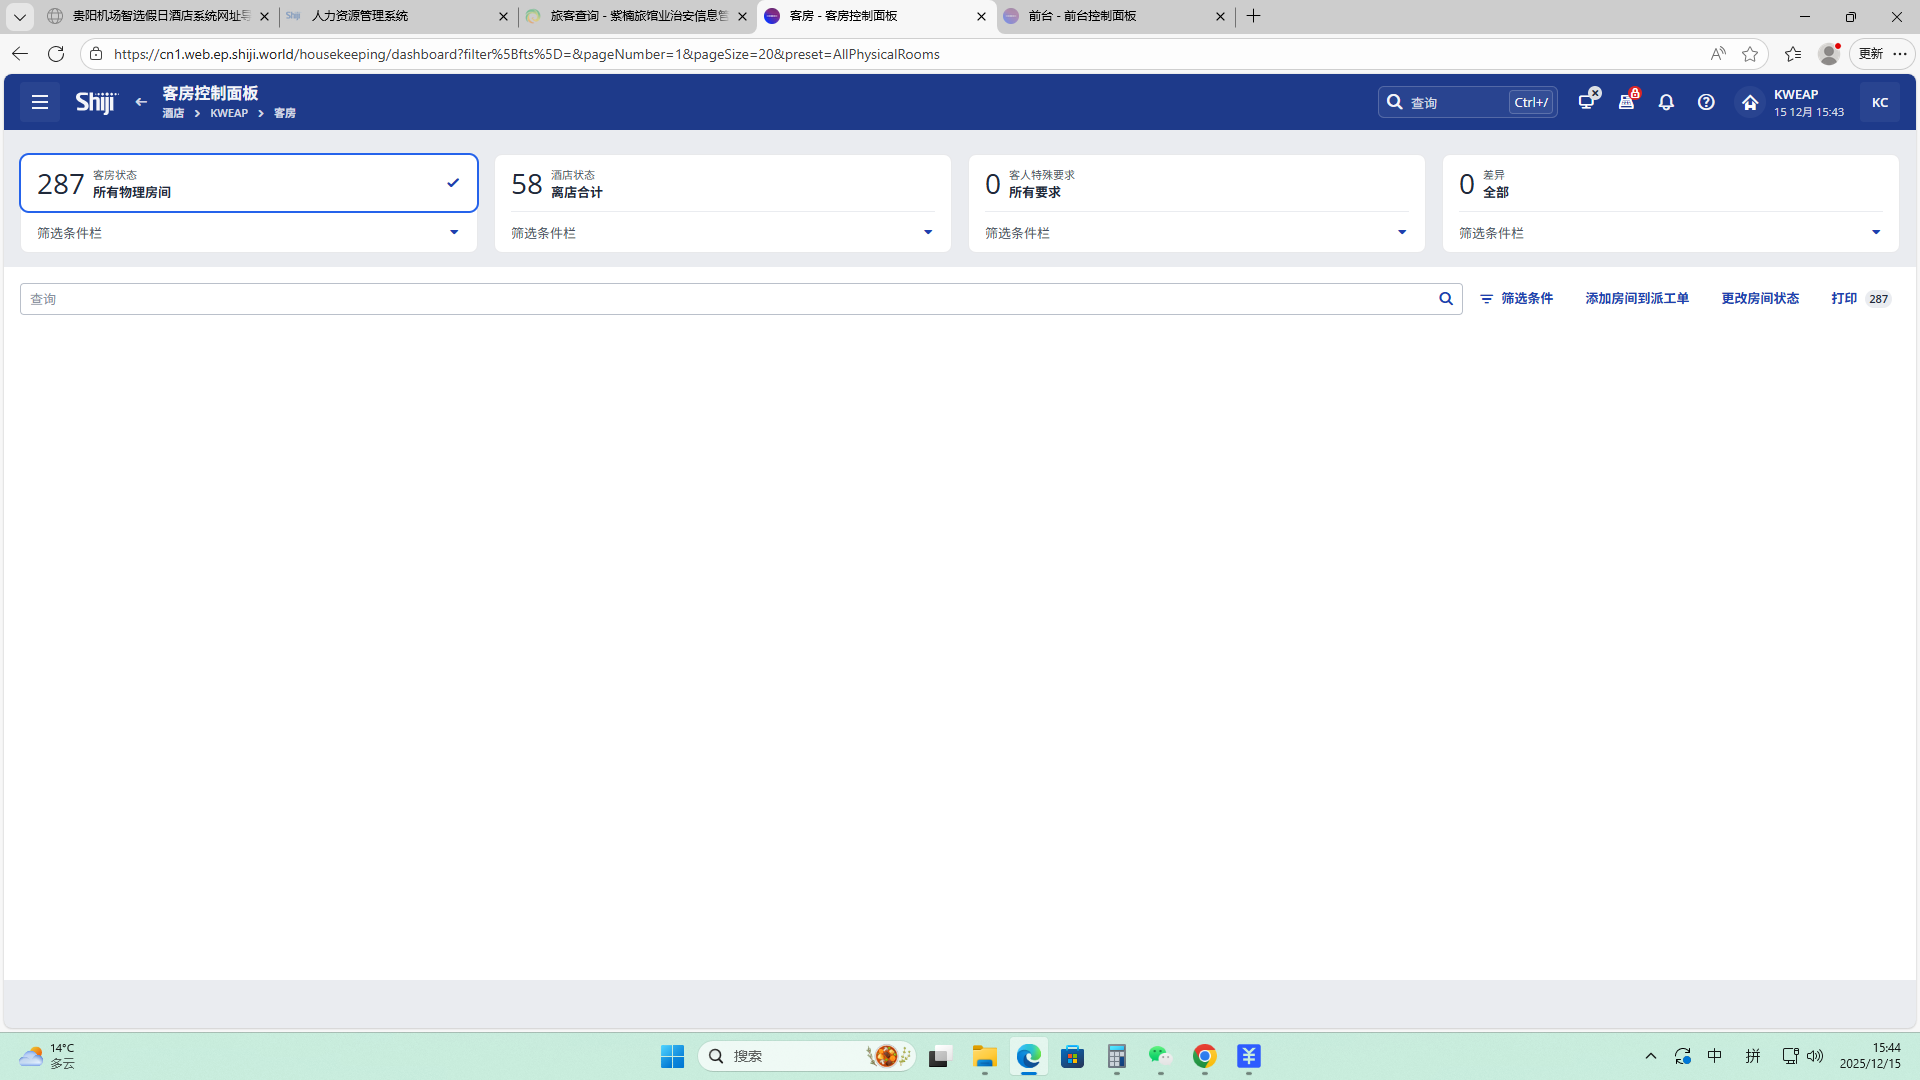This screenshot has height=1080, width=1920.
Task: Click the magnifier icon in room search field
Action: point(1446,298)
